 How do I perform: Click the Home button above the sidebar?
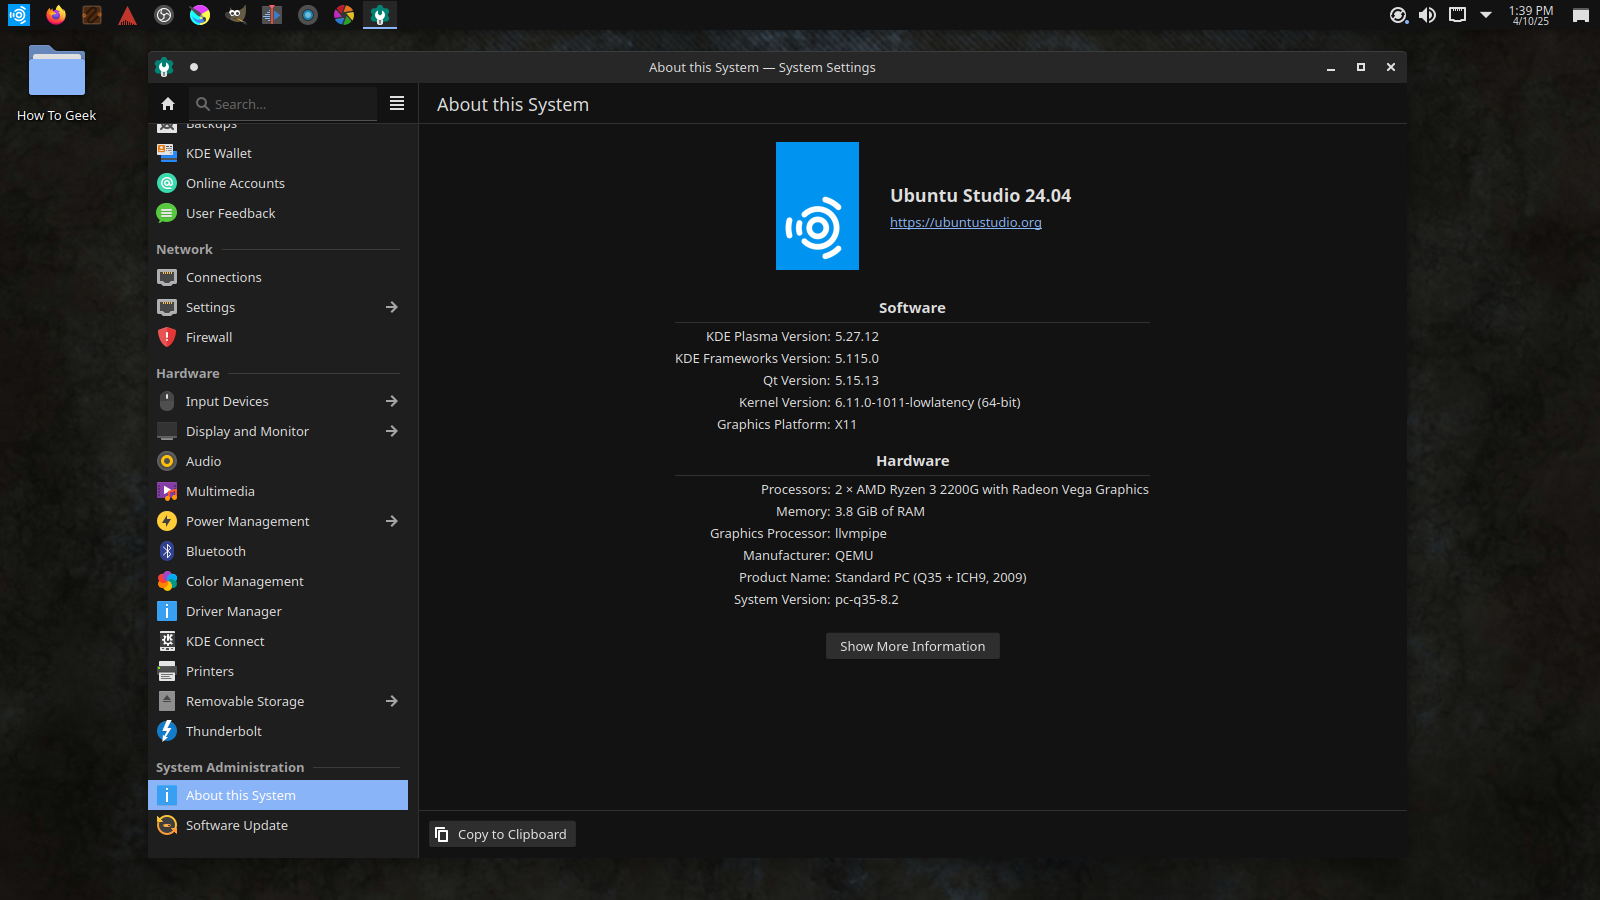(x=167, y=103)
